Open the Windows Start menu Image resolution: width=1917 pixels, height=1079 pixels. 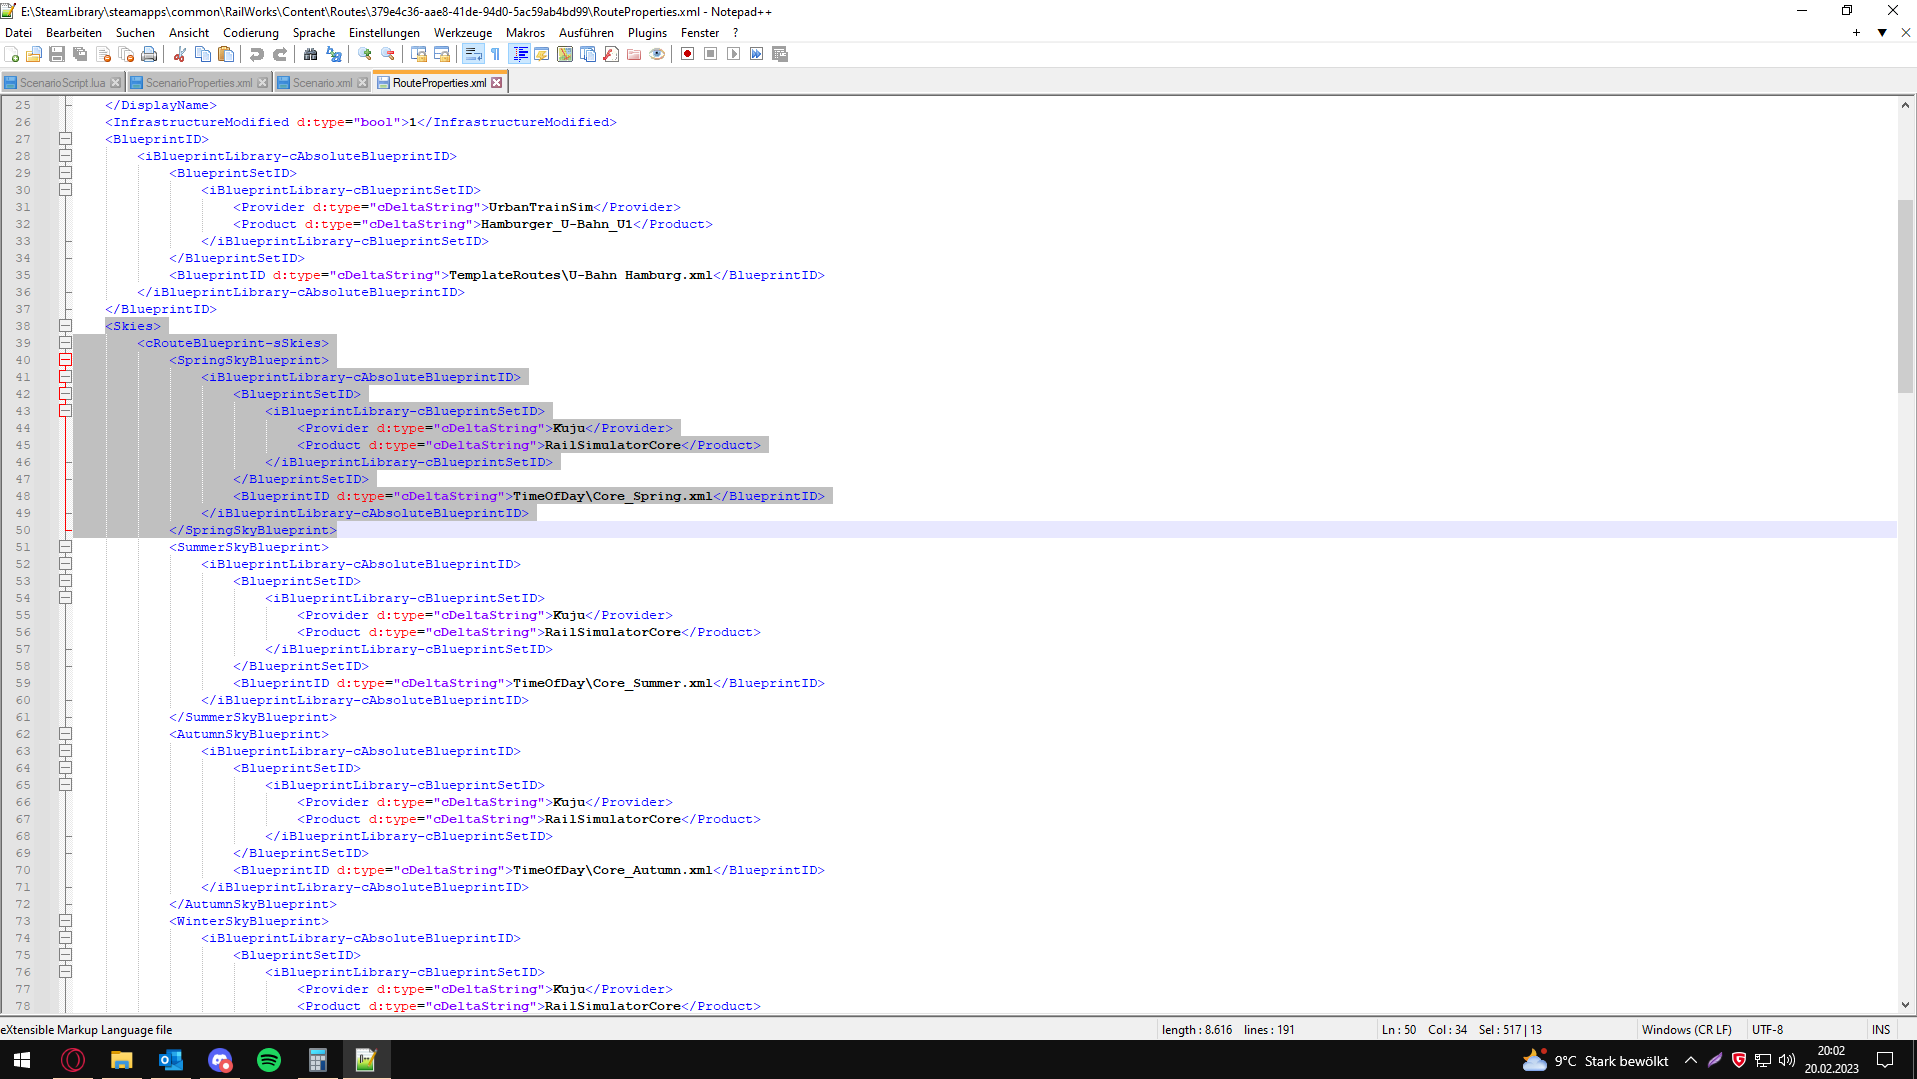[x=22, y=1060]
